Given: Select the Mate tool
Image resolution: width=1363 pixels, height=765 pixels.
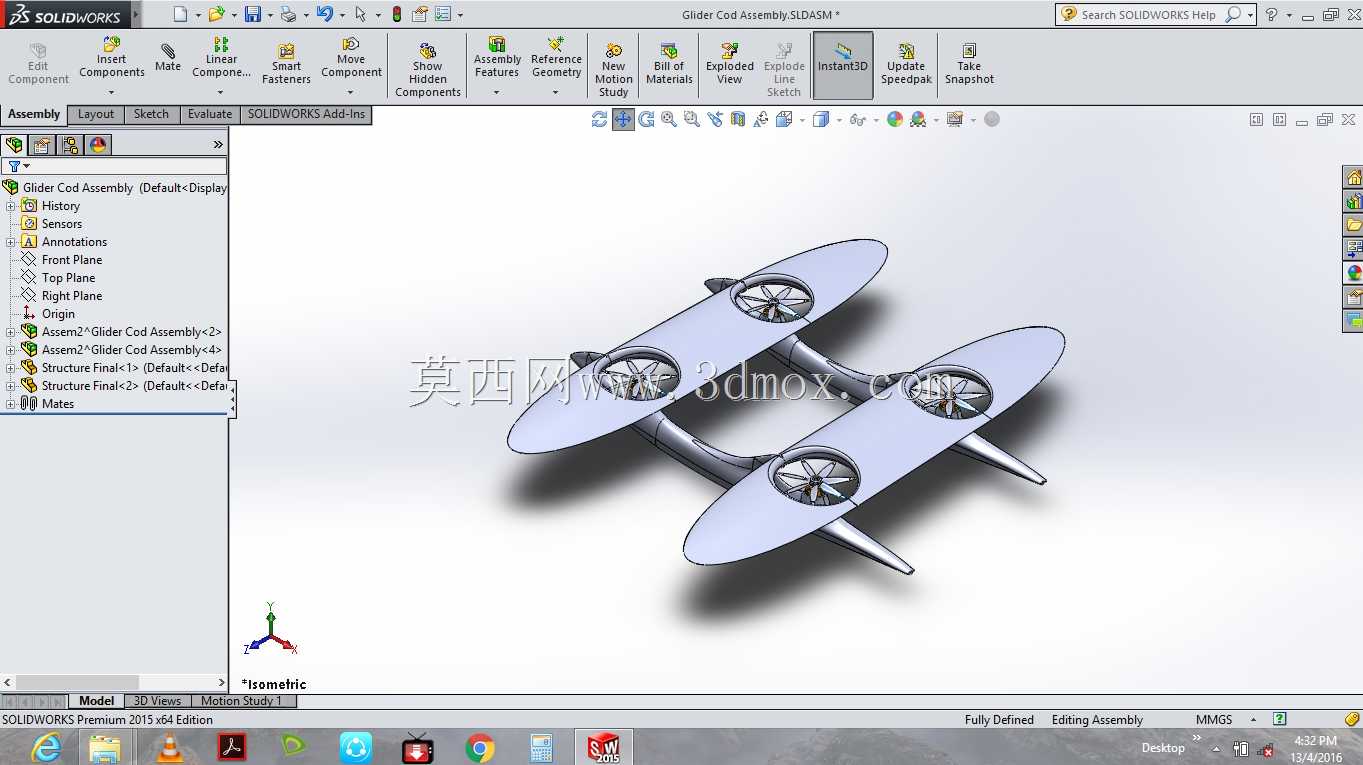Looking at the screenshot, I should [x=168, y=58].
